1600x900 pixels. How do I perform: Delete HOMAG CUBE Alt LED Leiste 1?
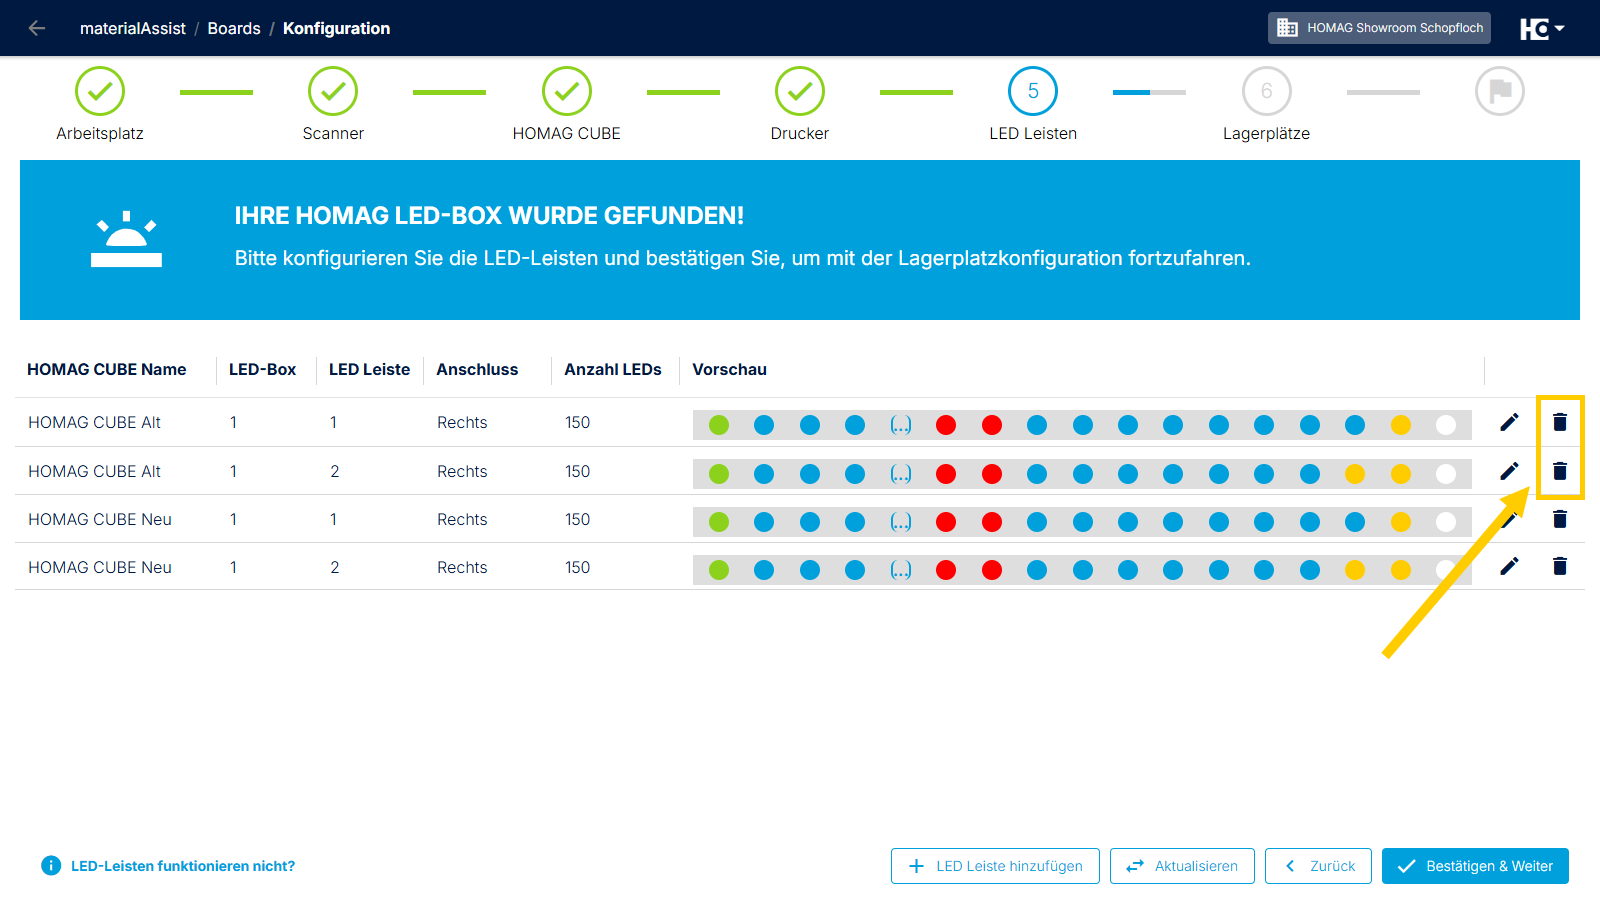(1559, 422)
